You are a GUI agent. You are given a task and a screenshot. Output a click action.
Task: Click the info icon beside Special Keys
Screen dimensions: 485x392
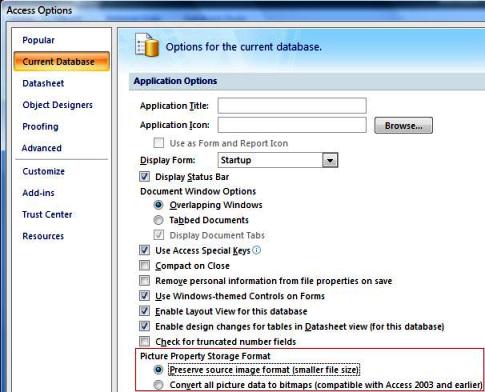click(256, 250)
